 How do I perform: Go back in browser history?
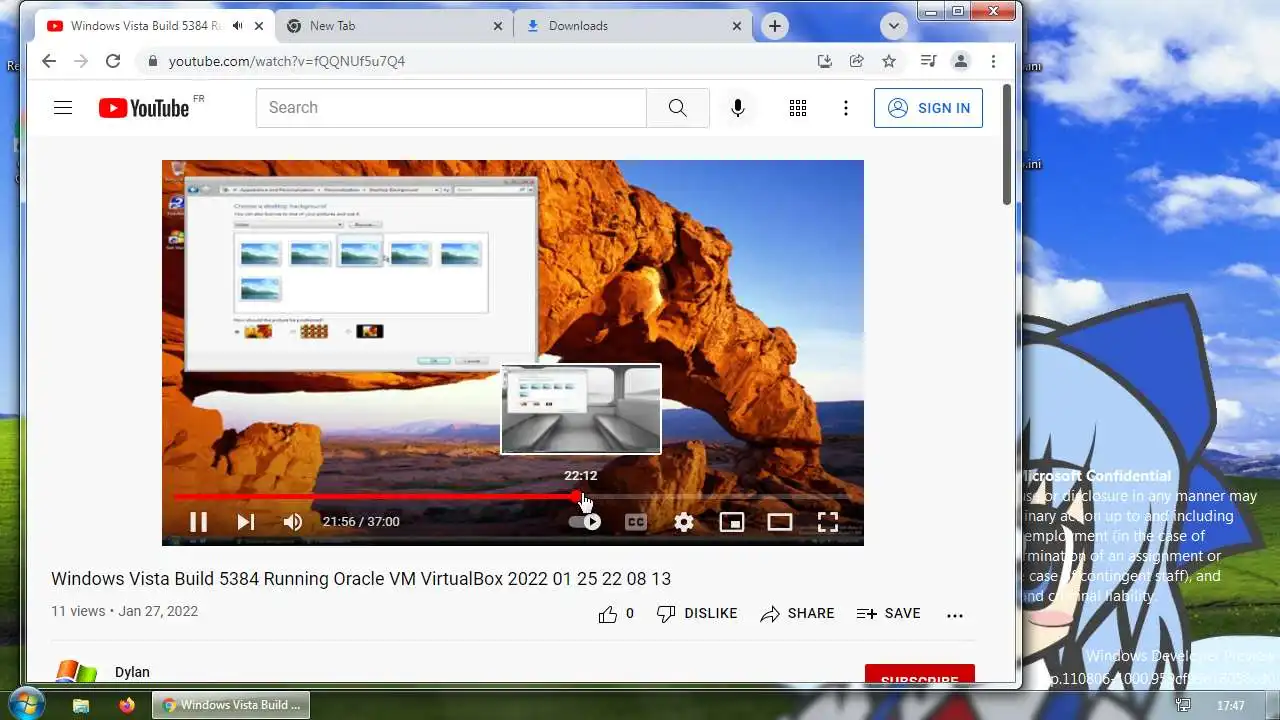[49, 61]
